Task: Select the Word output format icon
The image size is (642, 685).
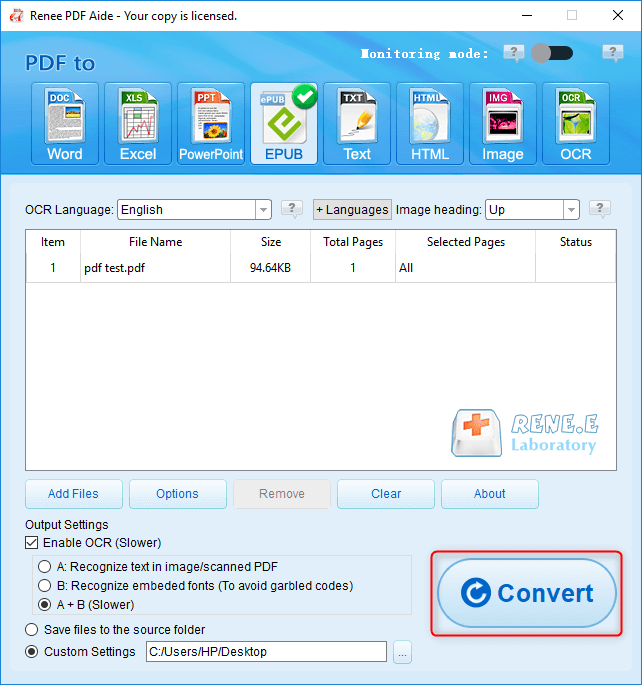Action: 65,123
